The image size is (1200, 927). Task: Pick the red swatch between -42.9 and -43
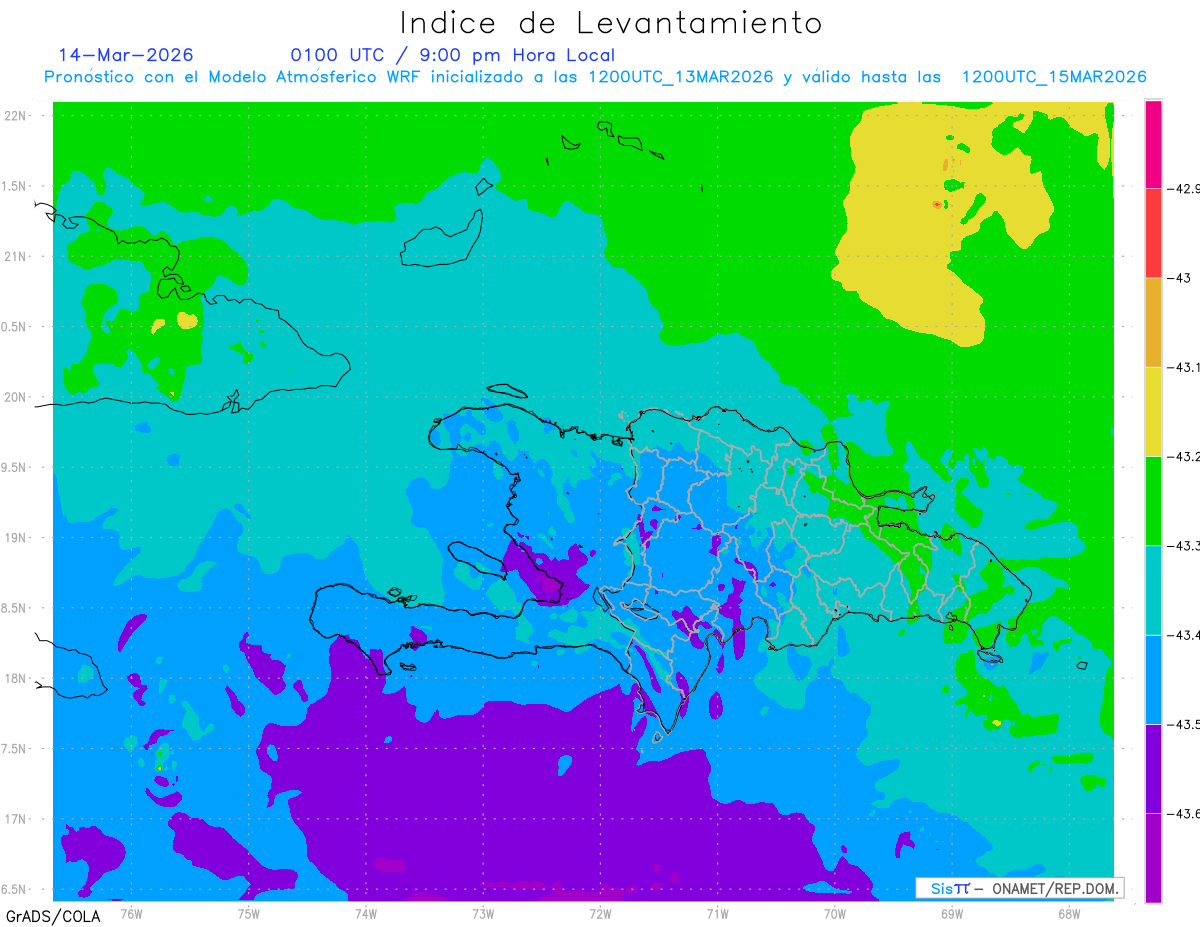(x=1153, y=233)
